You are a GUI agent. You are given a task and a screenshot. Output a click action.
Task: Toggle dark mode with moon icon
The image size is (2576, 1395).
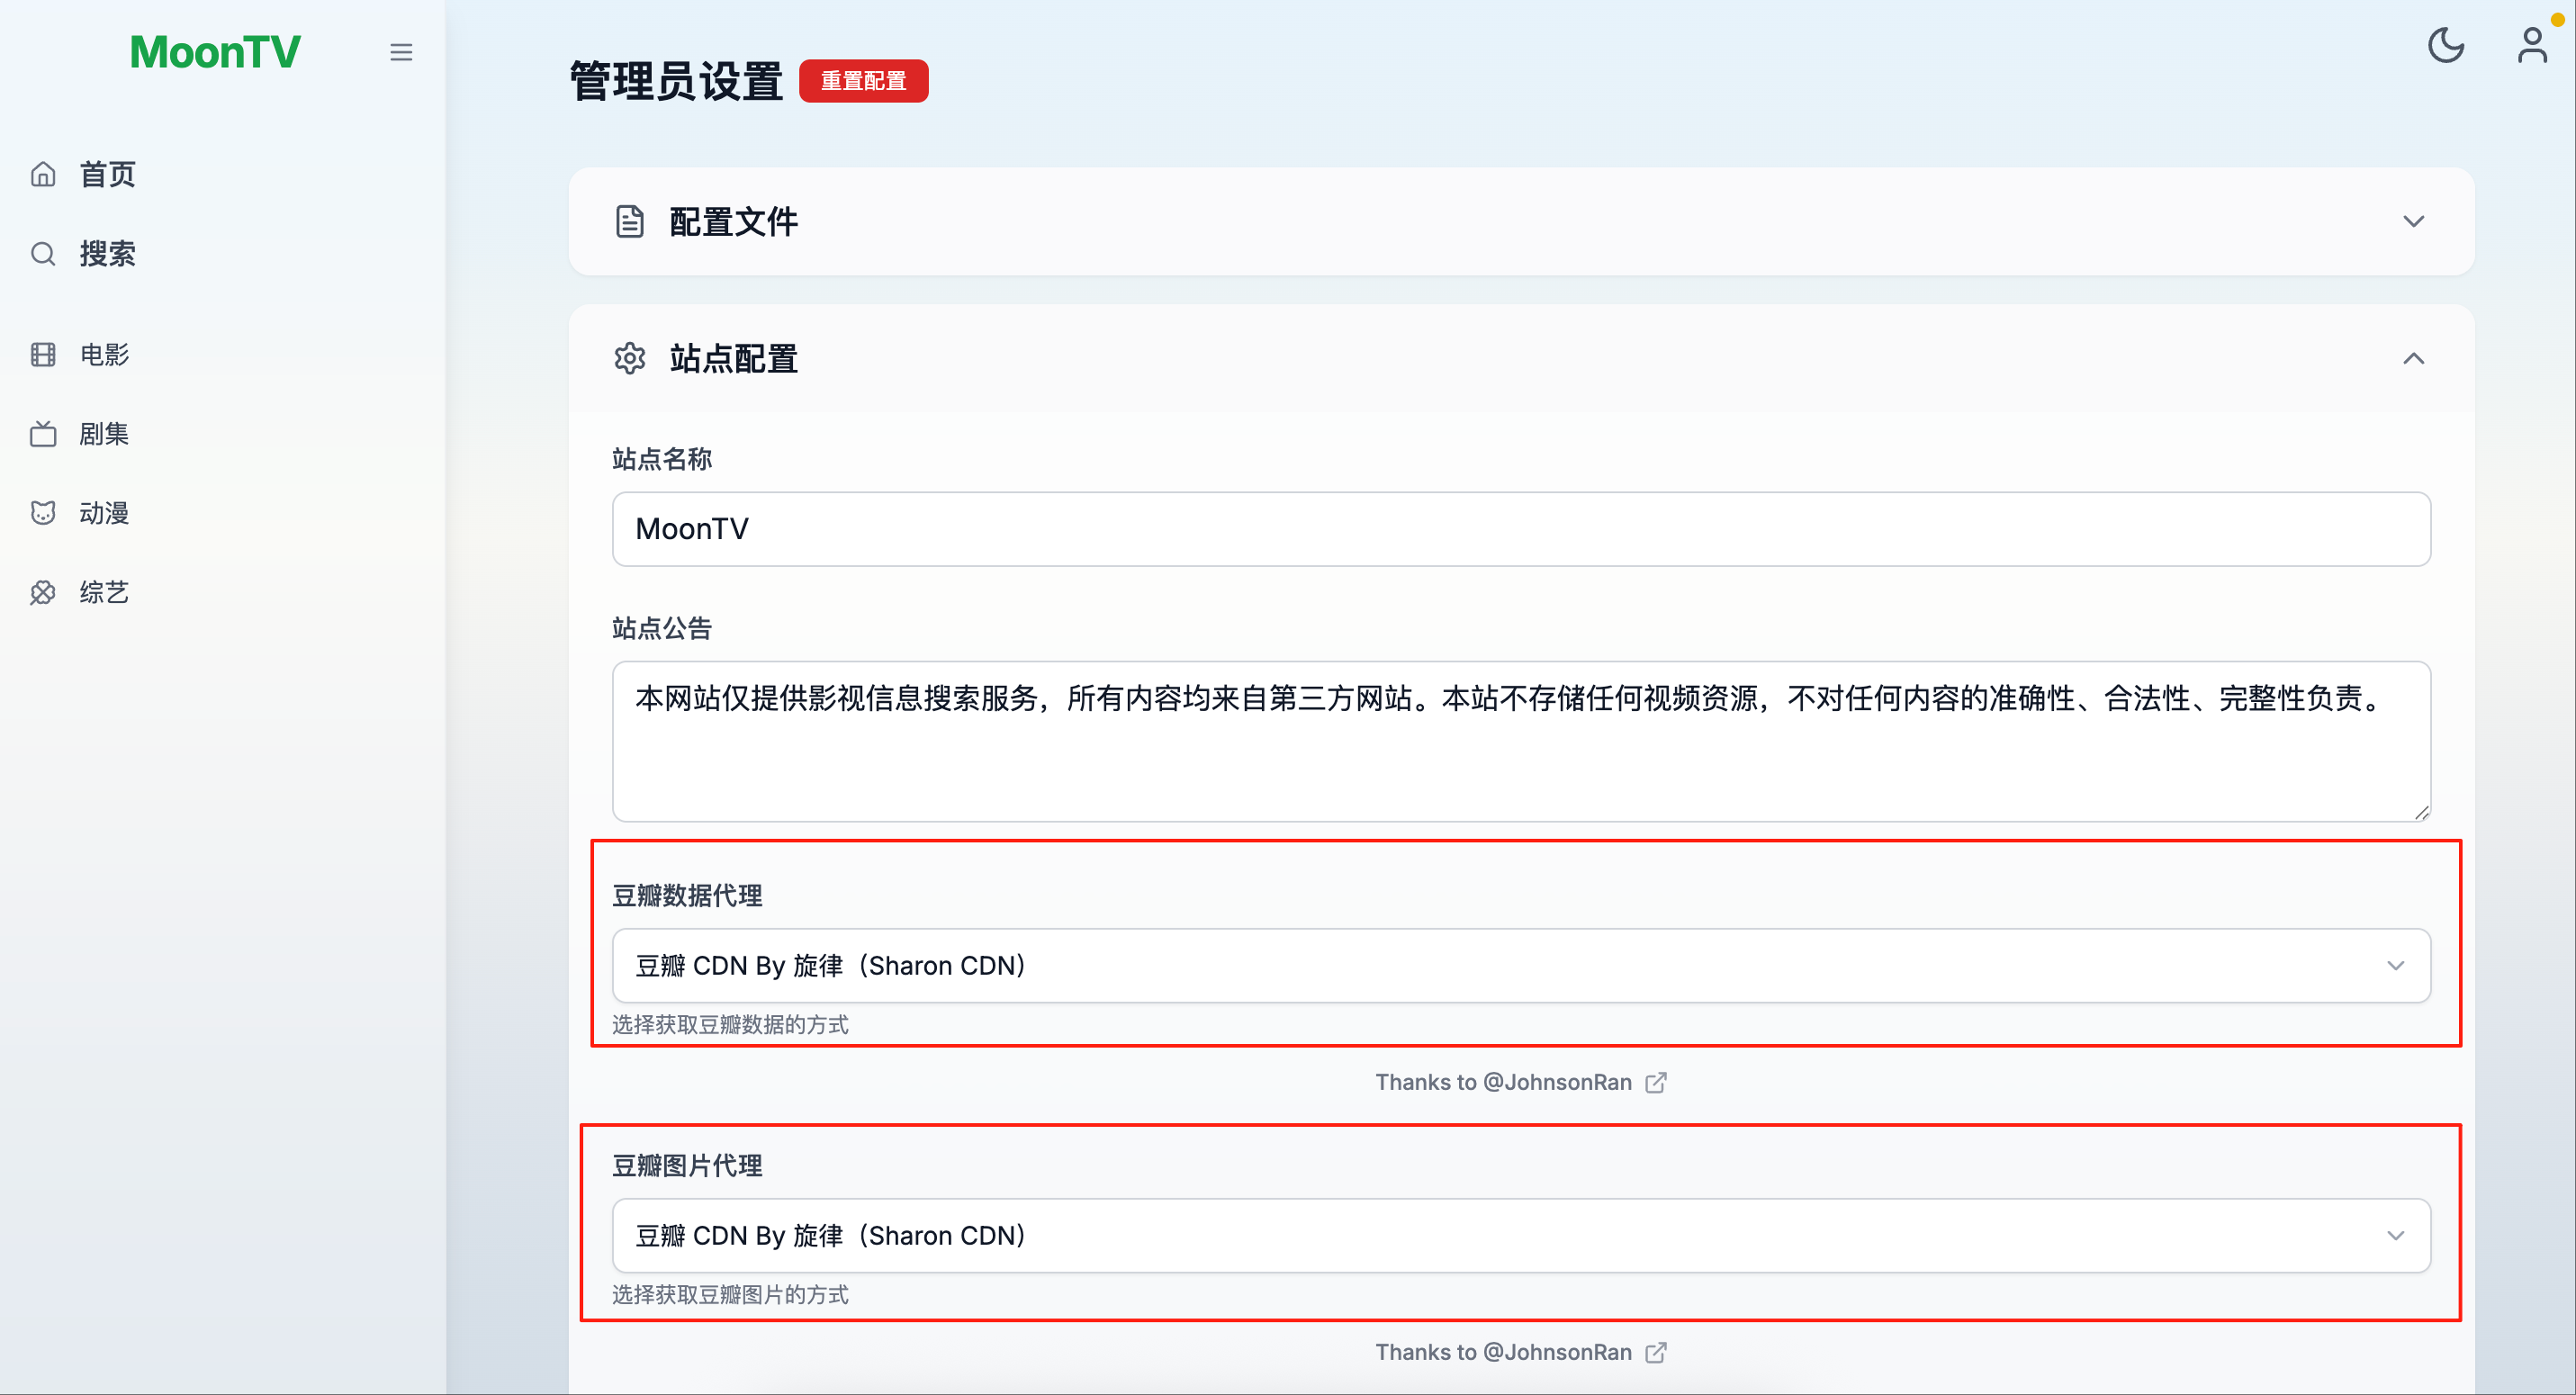coord(2445,45)
